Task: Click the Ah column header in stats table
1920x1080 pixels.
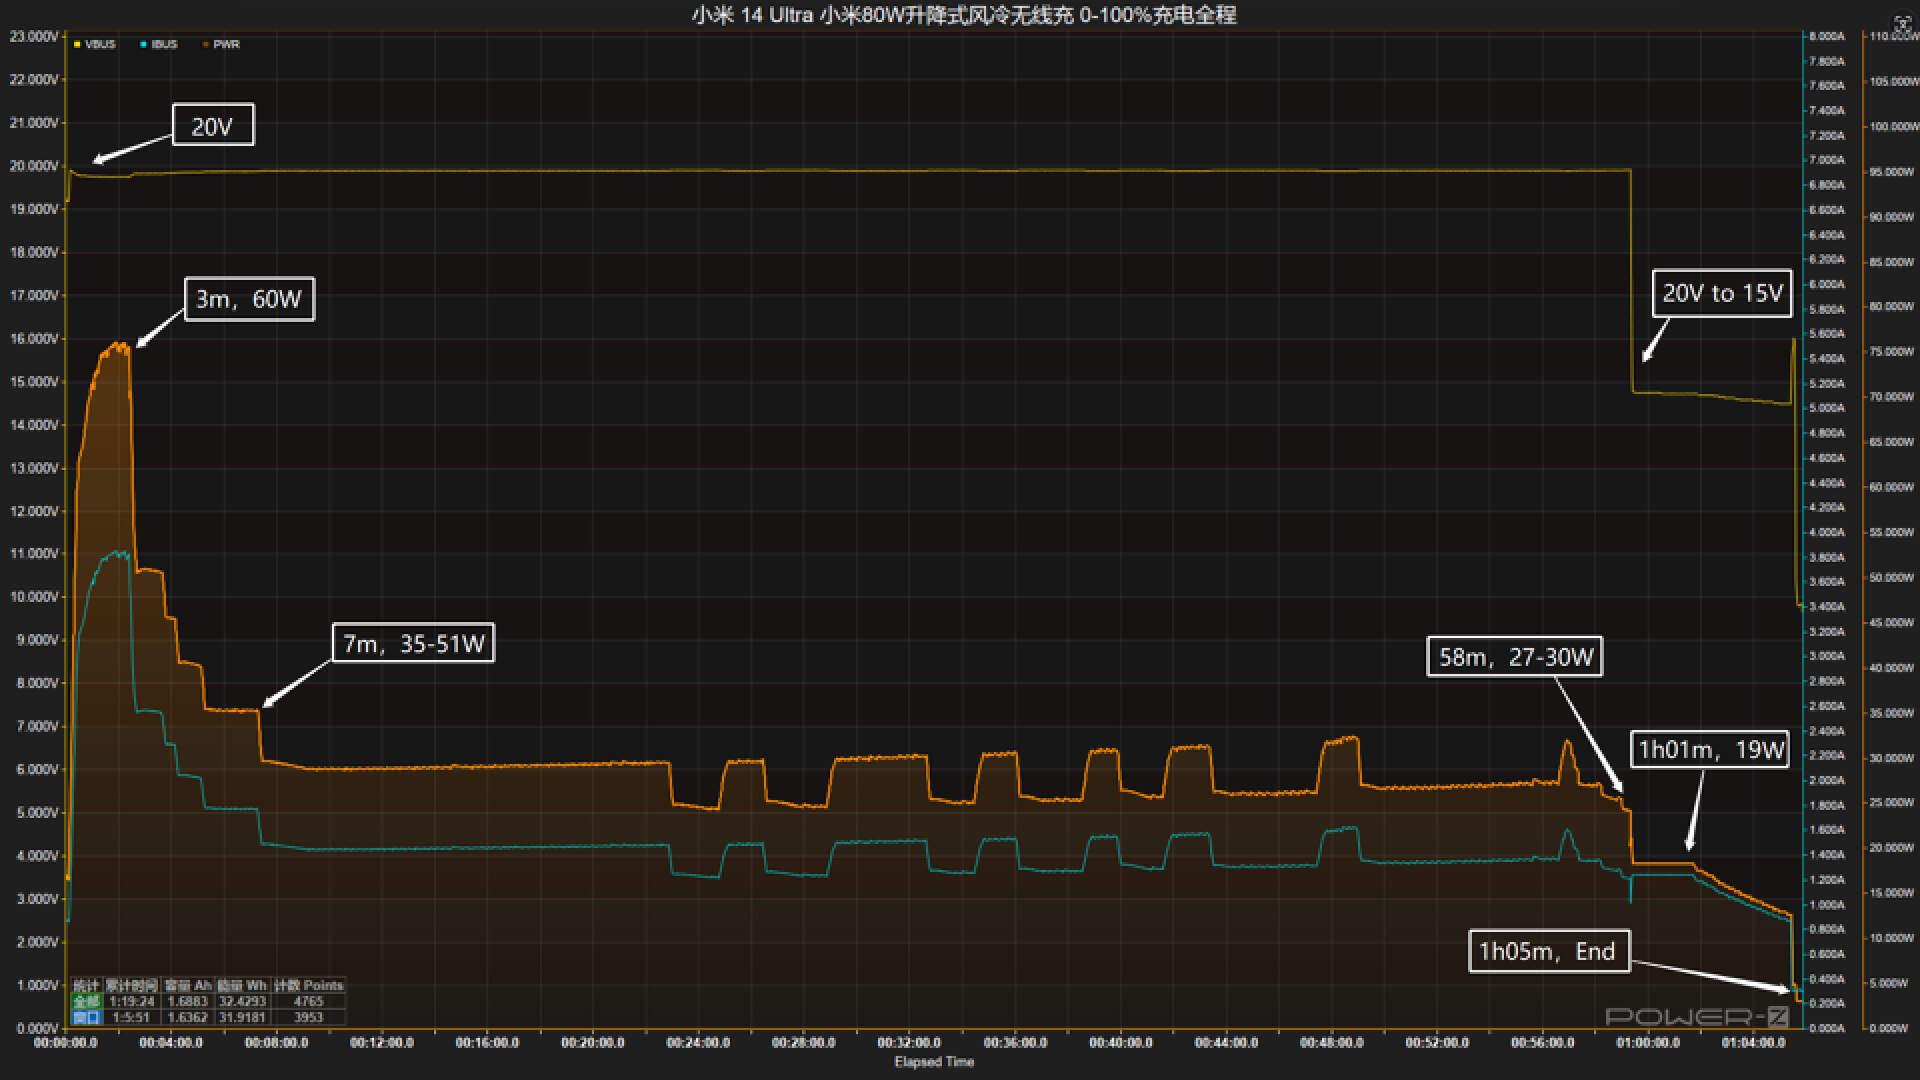Action: point(187,985)
